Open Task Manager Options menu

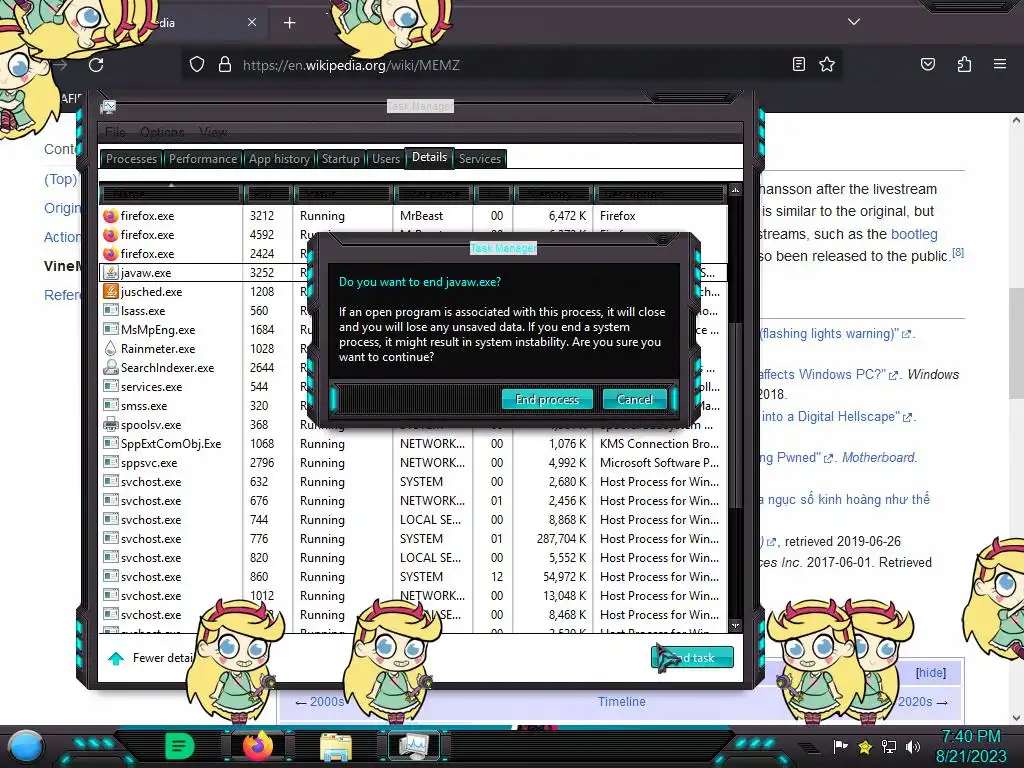pos(162,132)
